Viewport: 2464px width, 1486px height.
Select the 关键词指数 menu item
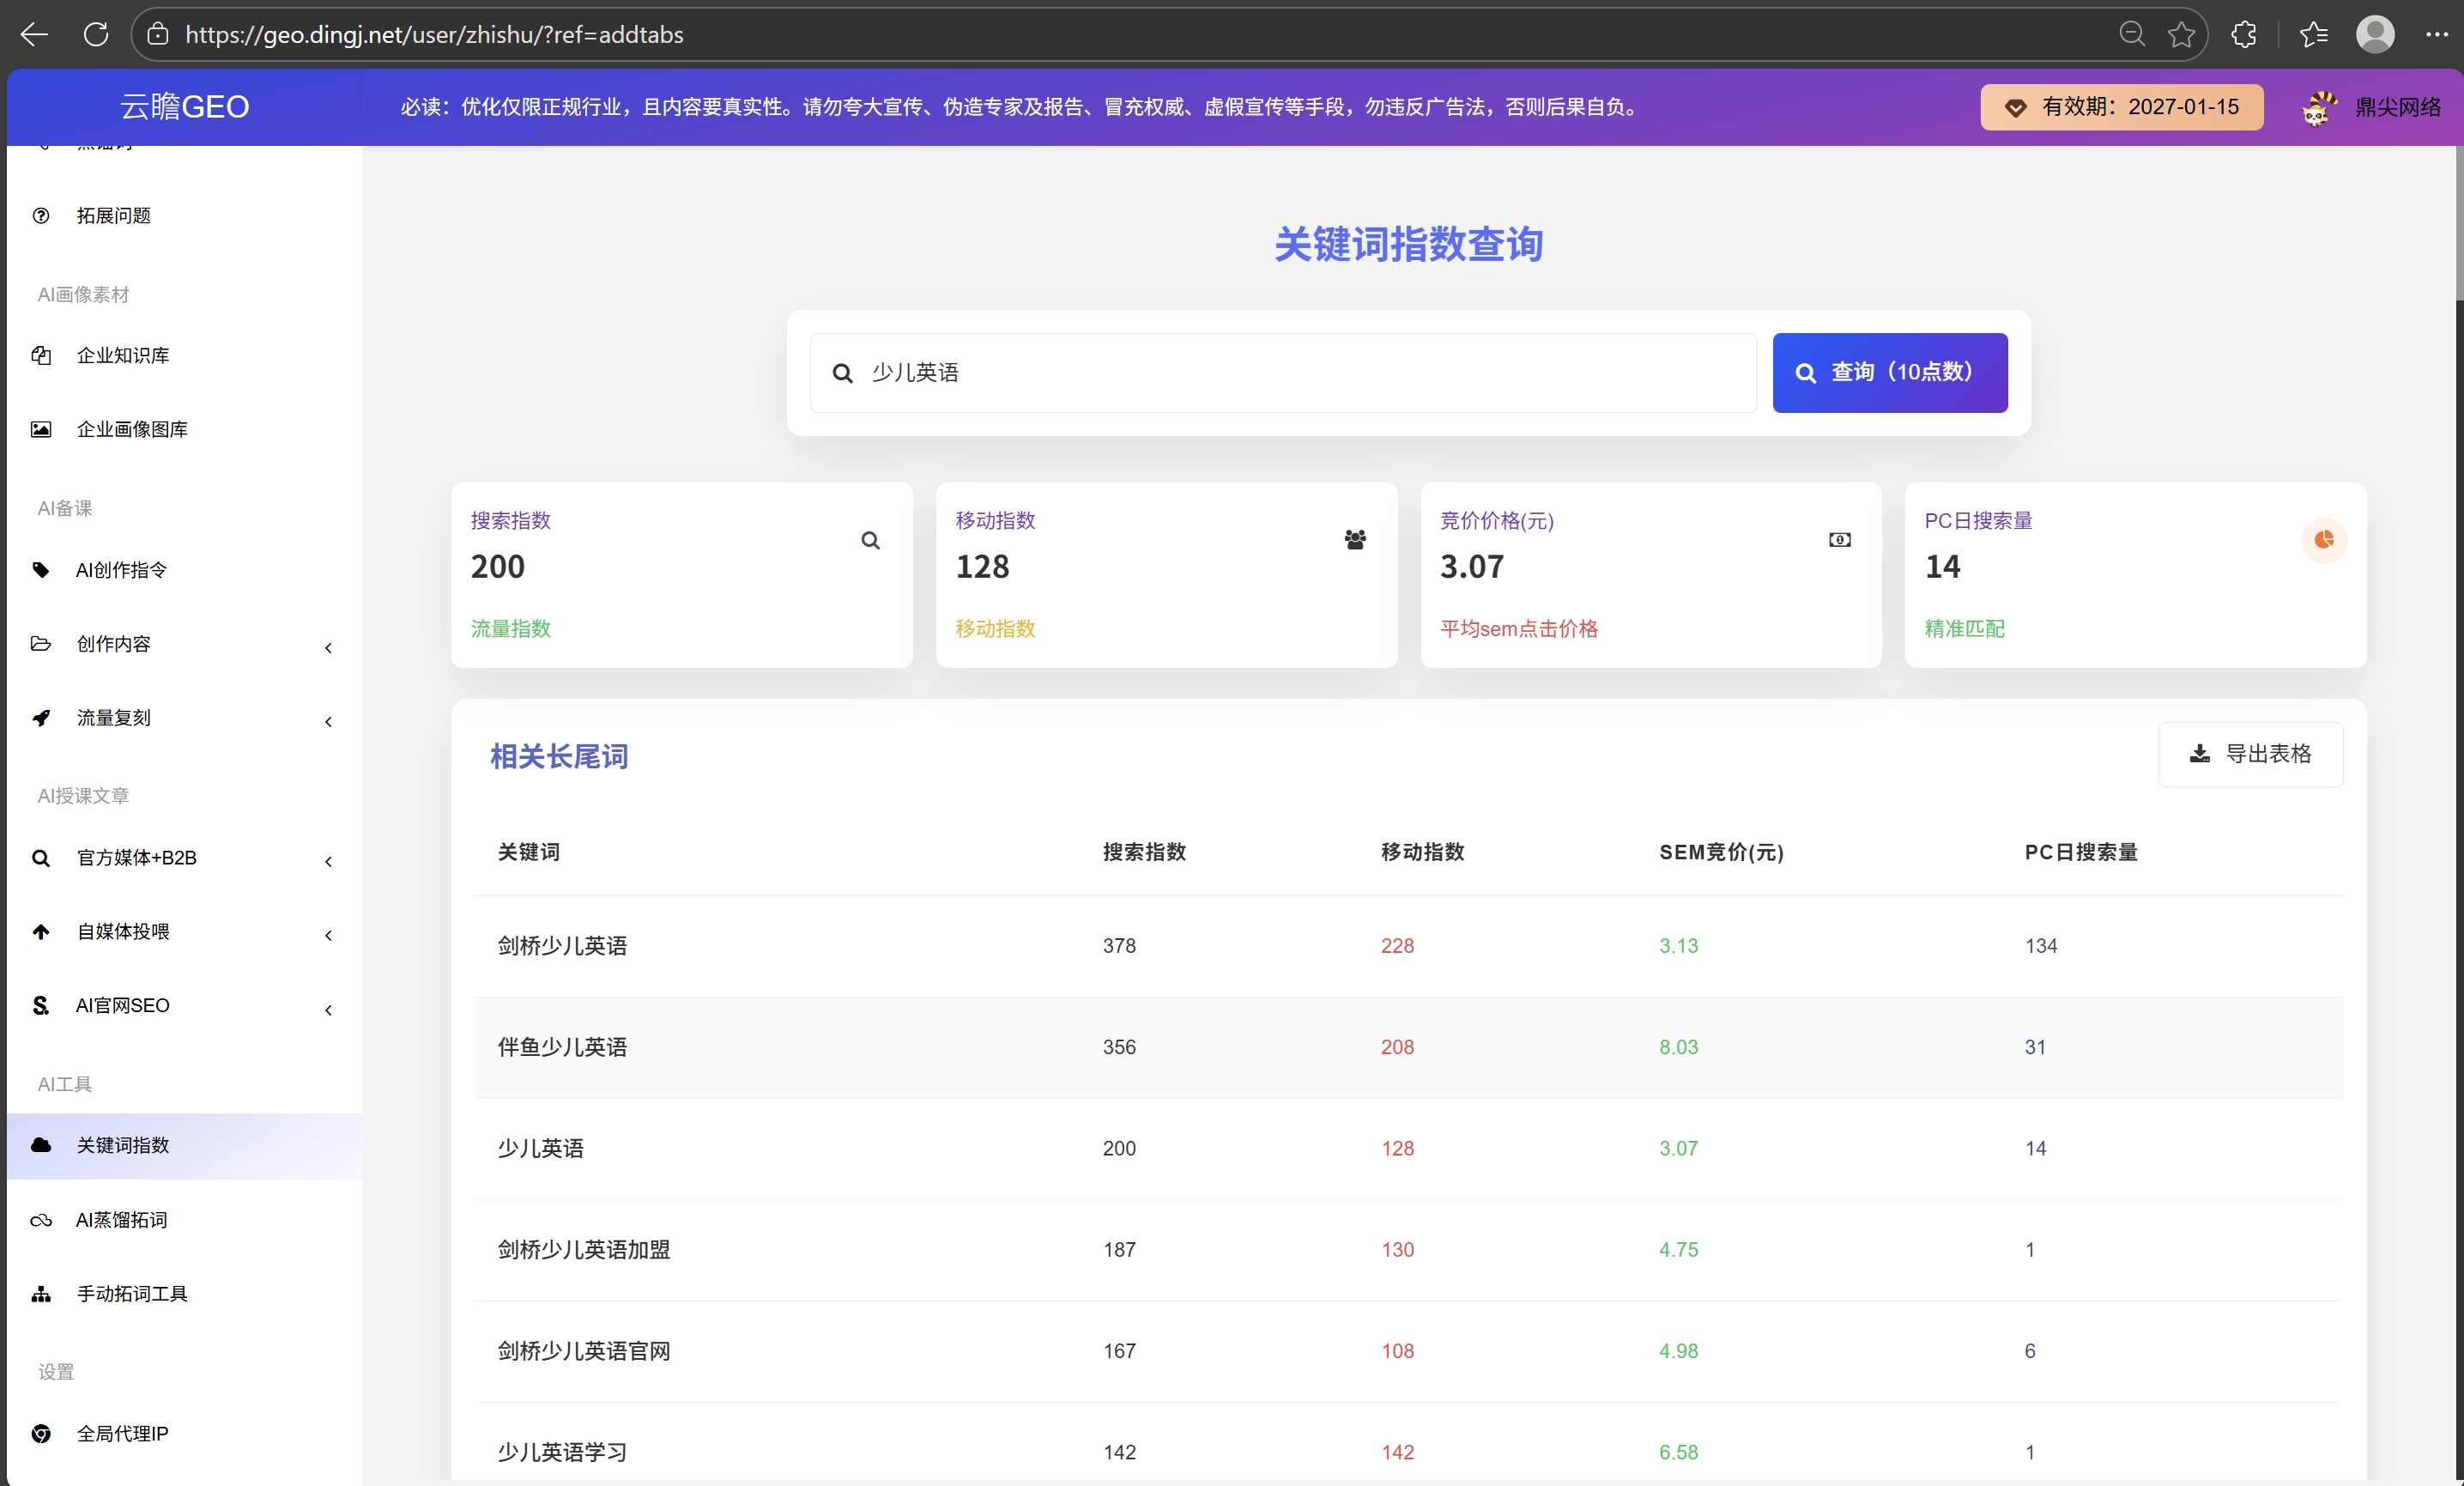click(124, 1145)
